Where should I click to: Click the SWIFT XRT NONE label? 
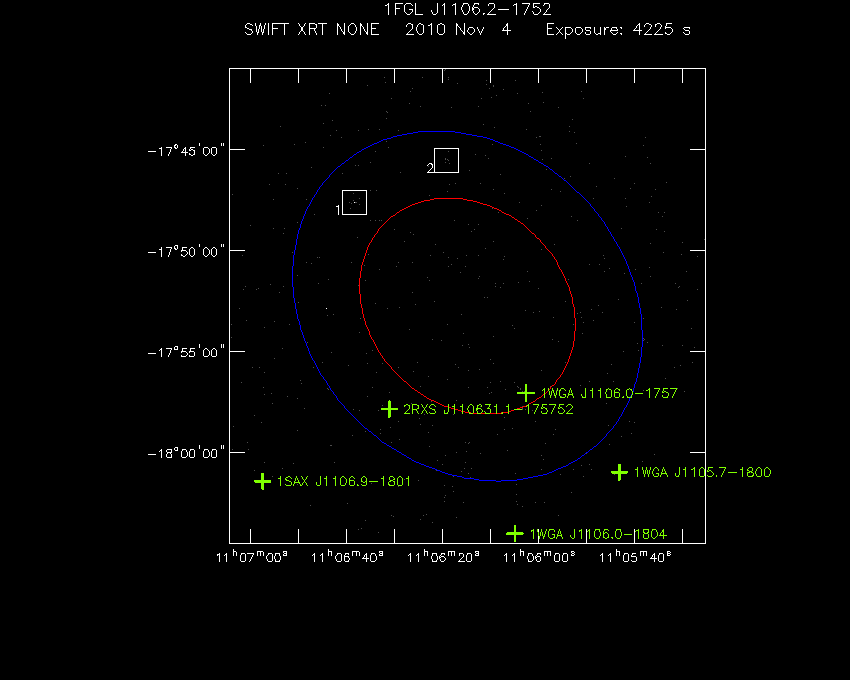pos(312,29)
